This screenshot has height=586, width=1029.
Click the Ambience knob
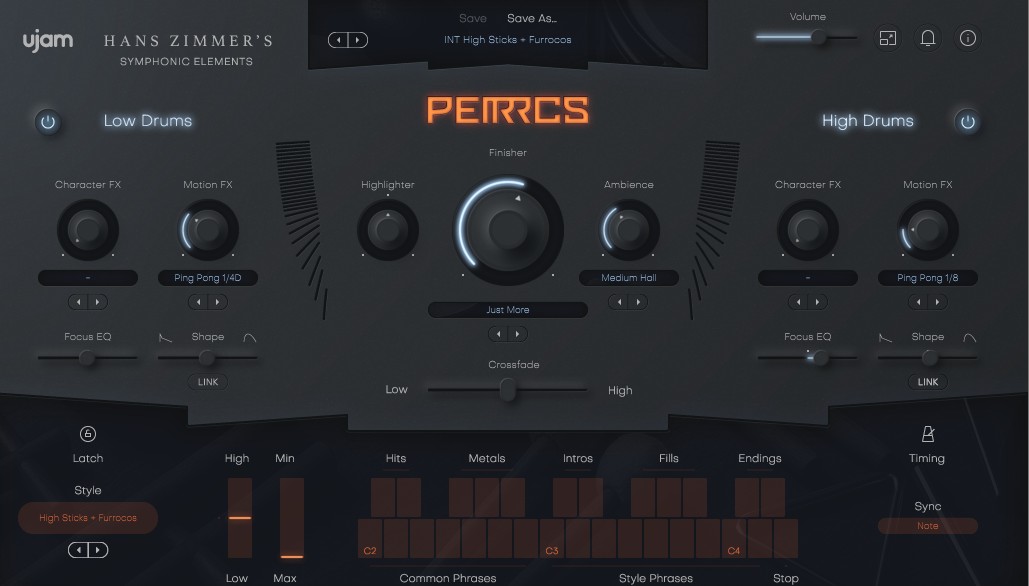[x=629, y=230]
